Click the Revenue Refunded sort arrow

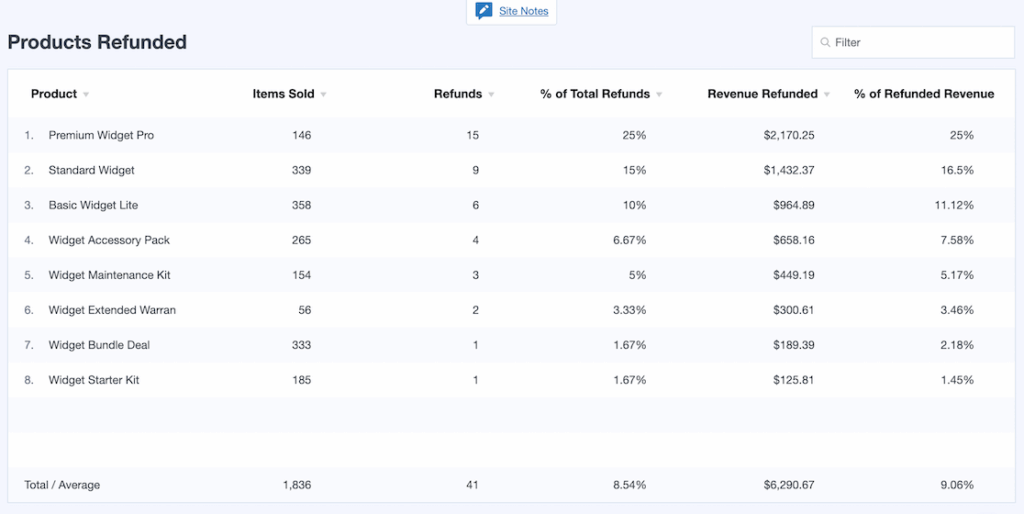pyautogui.click(x=827, y=95)
